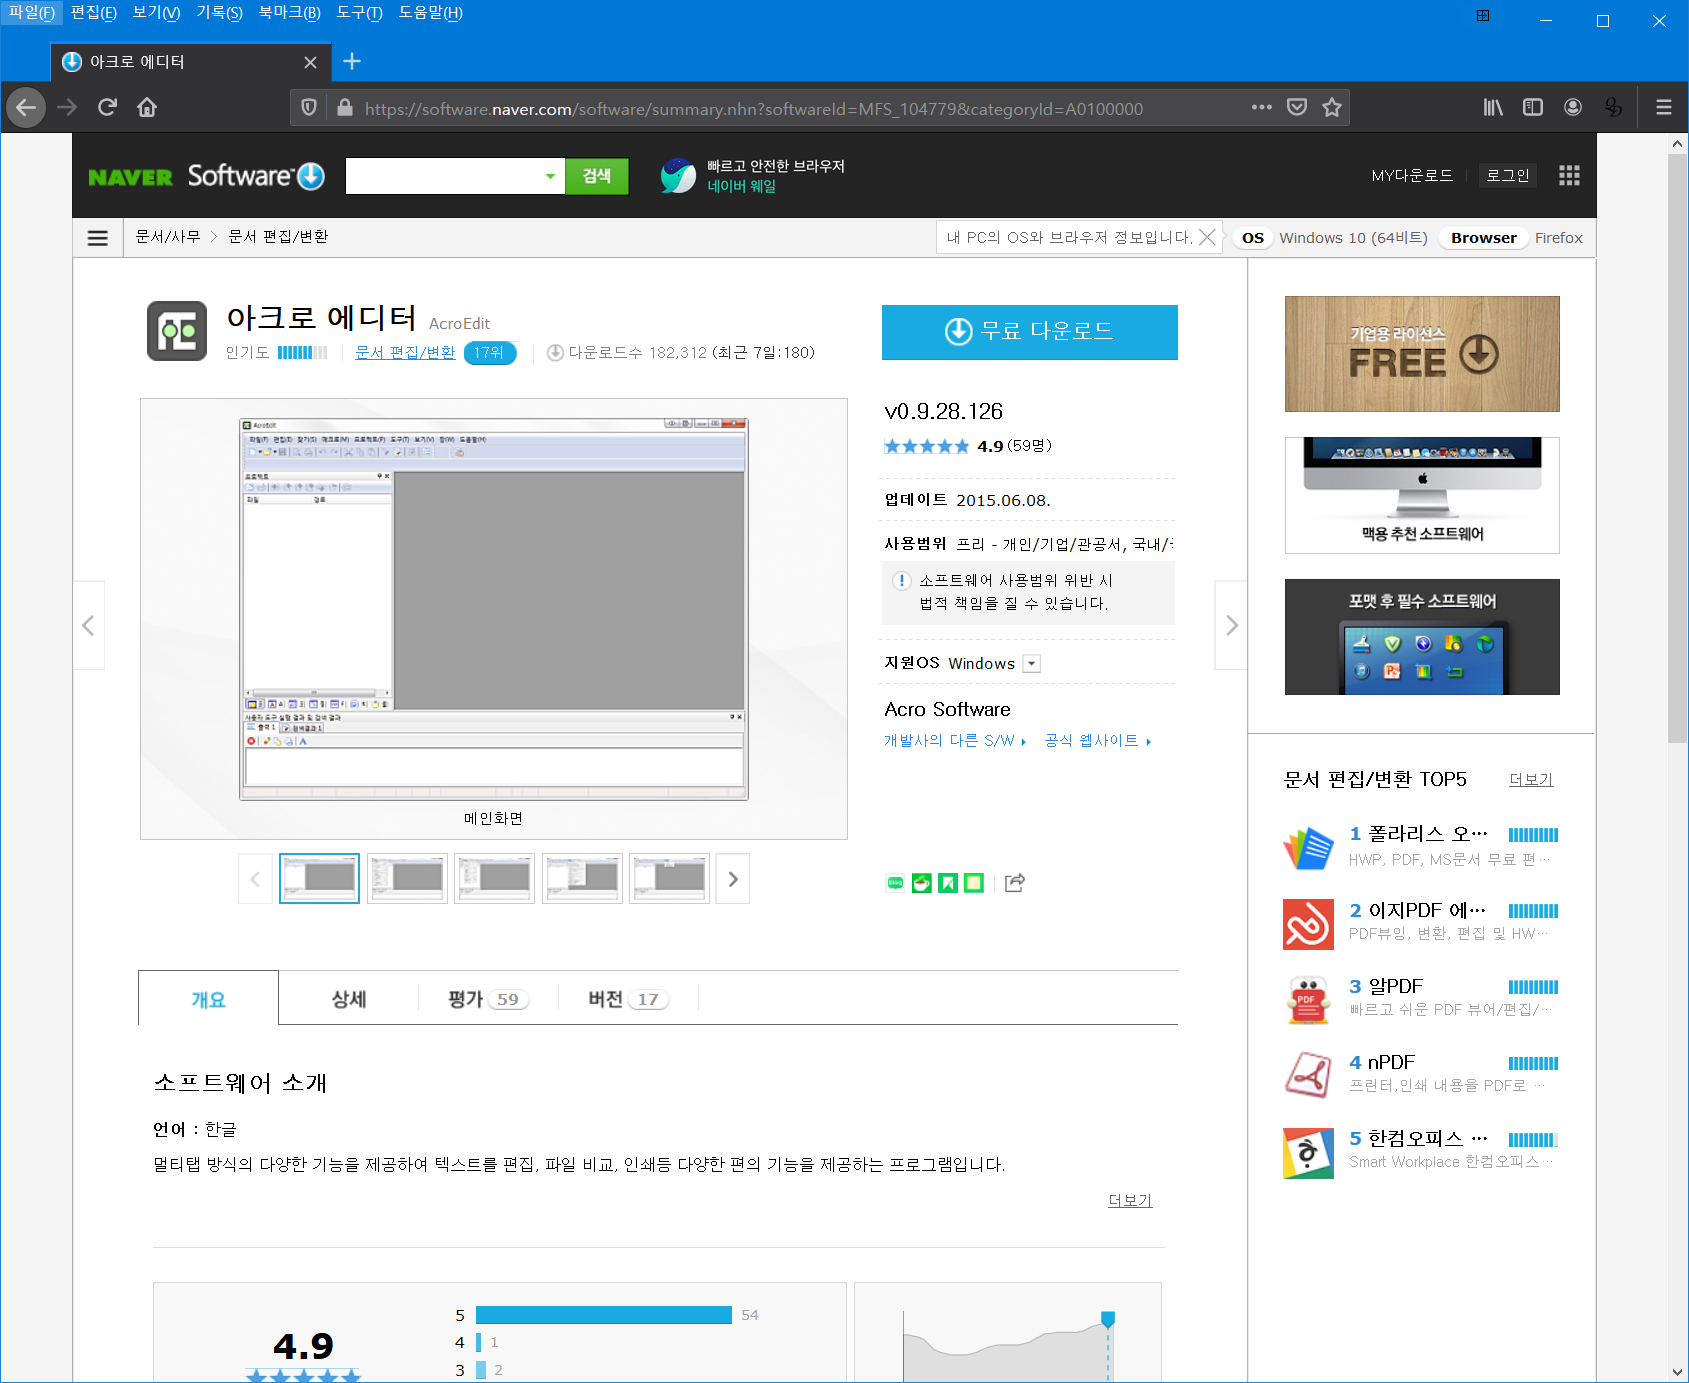Open 알PDF in TOP5 list
1689x1383 pixels.
click(1395, 987)
